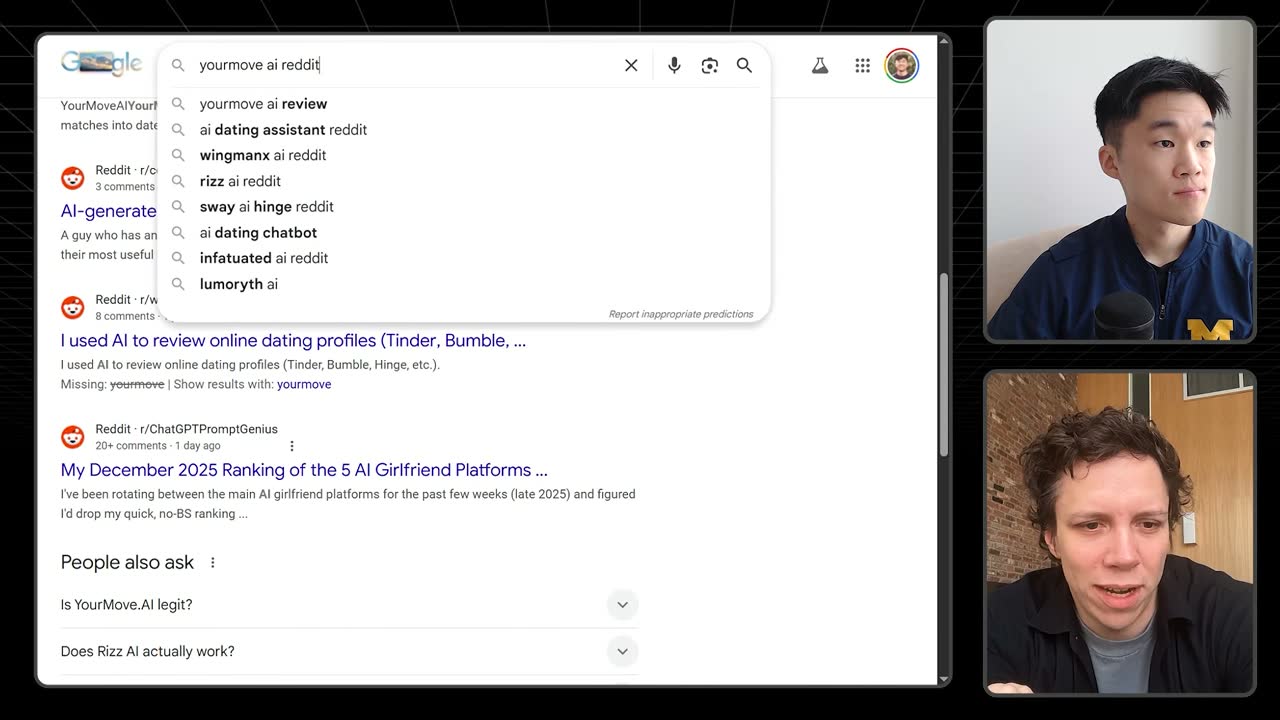
Task: Select suggestion 'yourmove ai review'
Action: click(464, 104)
